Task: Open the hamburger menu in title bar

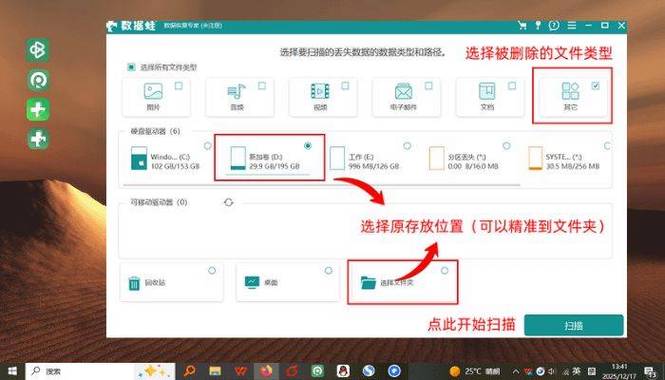Action: click(x=572, y=25)
